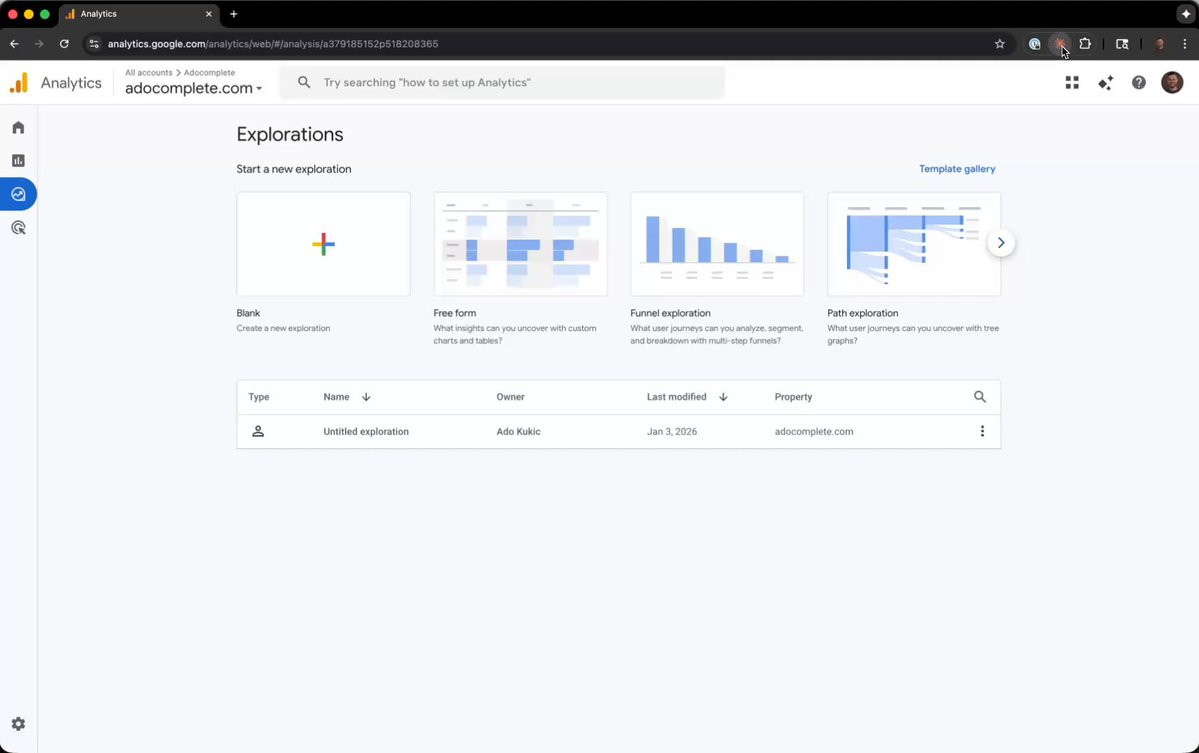
Task: Click the Last modified column header
Action: (676, 397)
